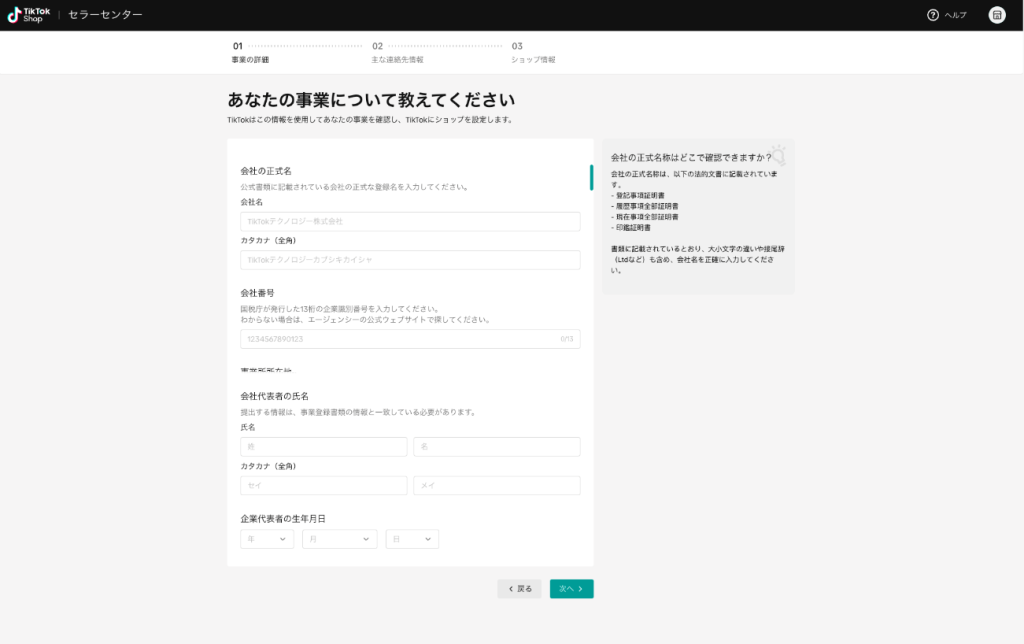The height and width of the screenshot is (644, 1024).
Task: Select step 02 主な連絡先情報
Action: coord(389,52)
